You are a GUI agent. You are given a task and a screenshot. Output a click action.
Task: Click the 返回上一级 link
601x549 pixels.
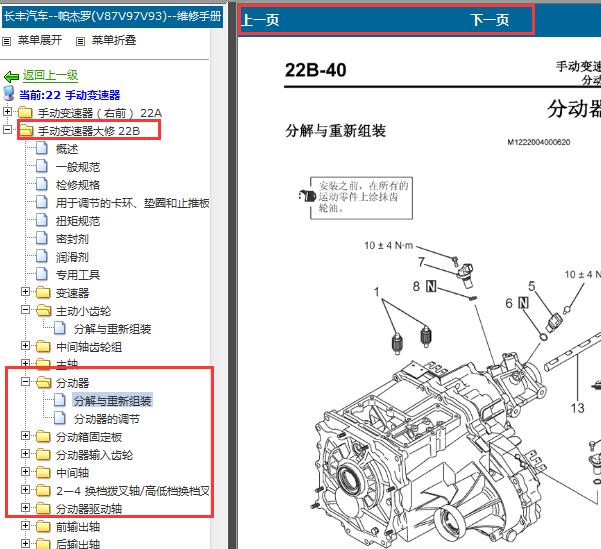pyautogui.click(x=50, y=75)
